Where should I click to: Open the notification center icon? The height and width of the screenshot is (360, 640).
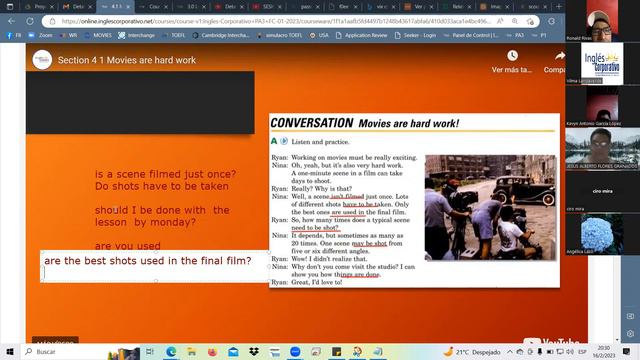[626, 351]
